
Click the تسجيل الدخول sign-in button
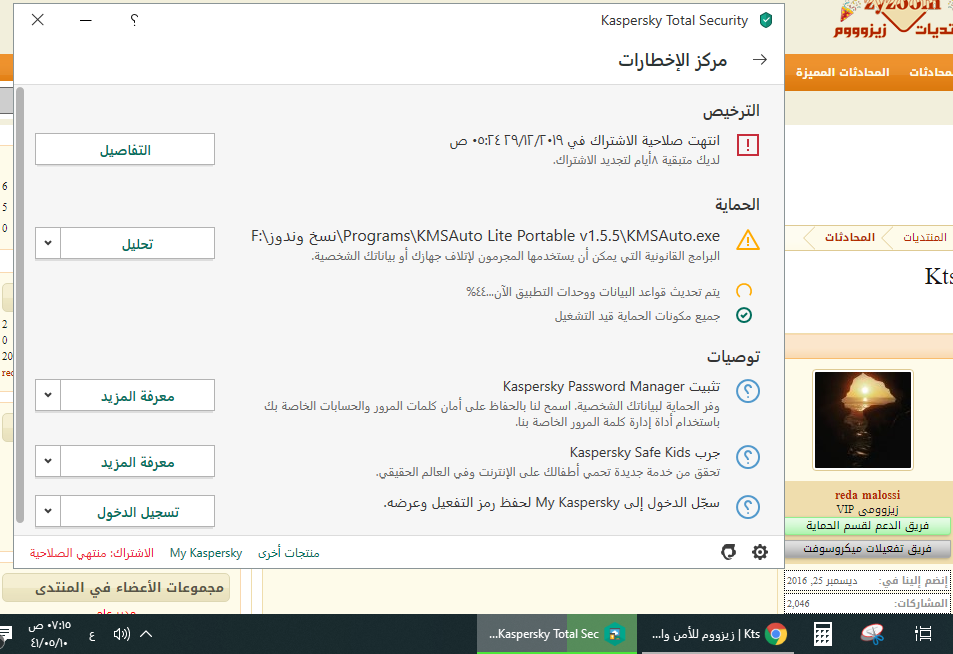tap(137, 512)
